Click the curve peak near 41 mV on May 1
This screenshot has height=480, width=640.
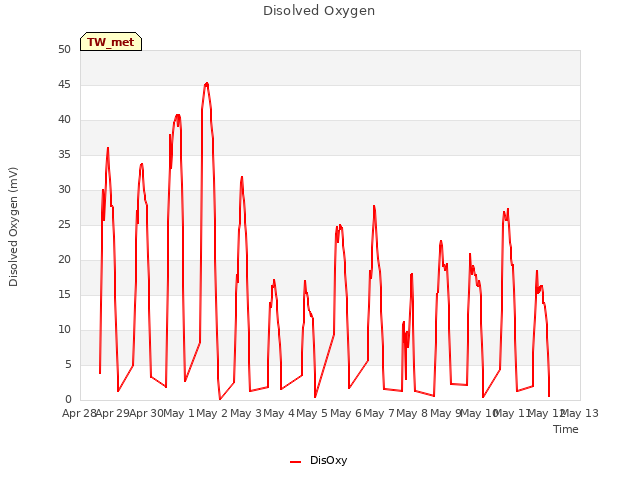click(x=178, y=116)
